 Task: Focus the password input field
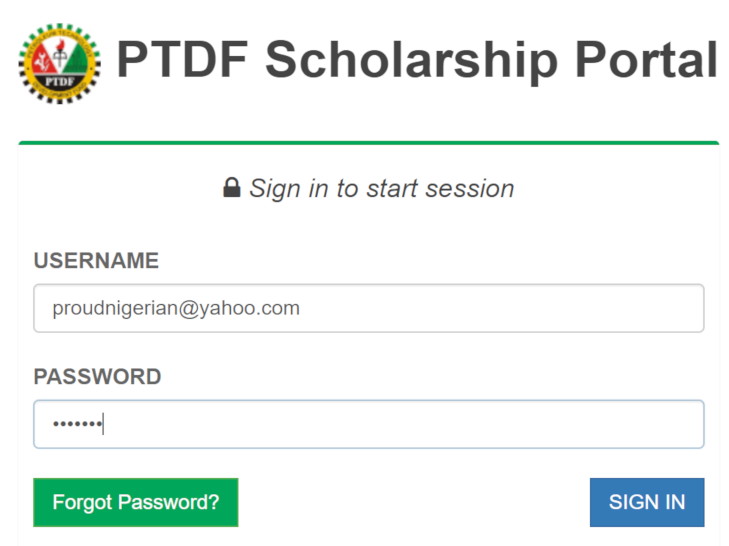coord(369,424)
